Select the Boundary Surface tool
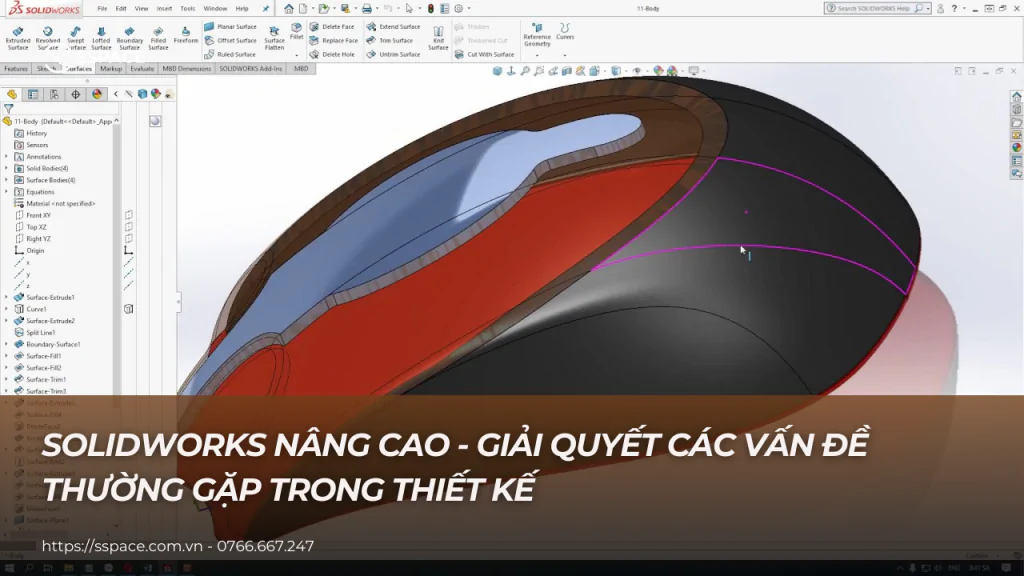 pyautogui.click(x=129, y=39)
